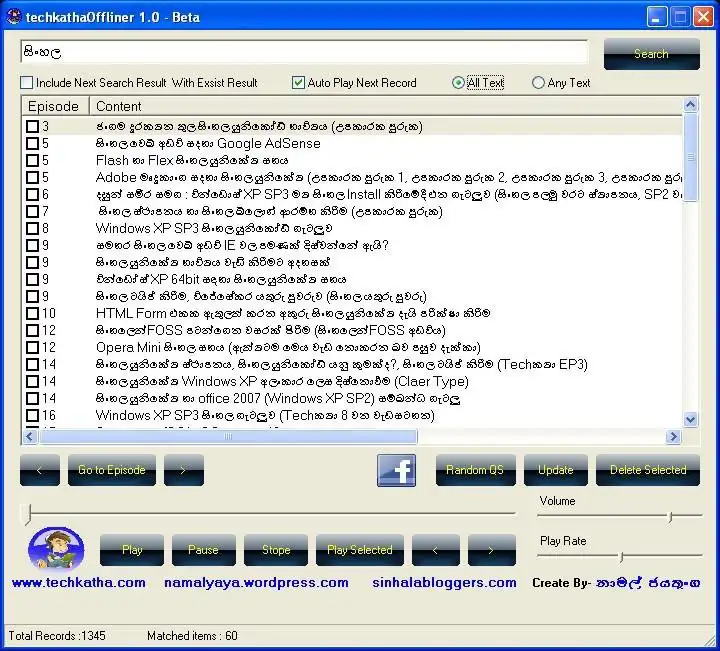Tick checkbox of Adobe row
Image resolution: width=720 pixels, height=651 pixels.
(x=32, y=177)
